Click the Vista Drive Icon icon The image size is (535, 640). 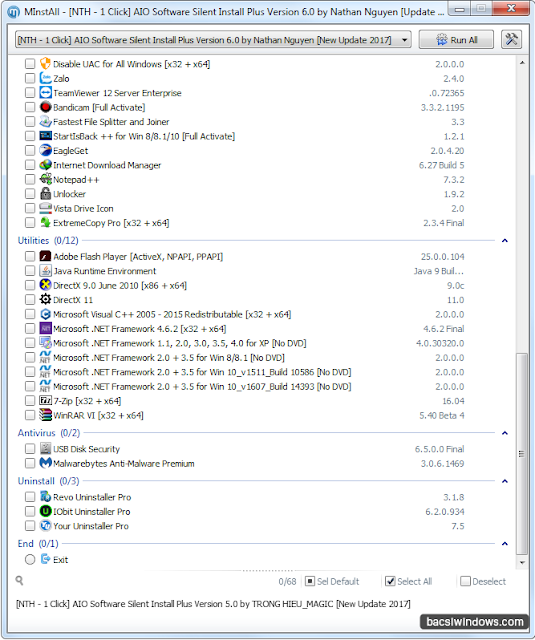(x=45, y=208)
